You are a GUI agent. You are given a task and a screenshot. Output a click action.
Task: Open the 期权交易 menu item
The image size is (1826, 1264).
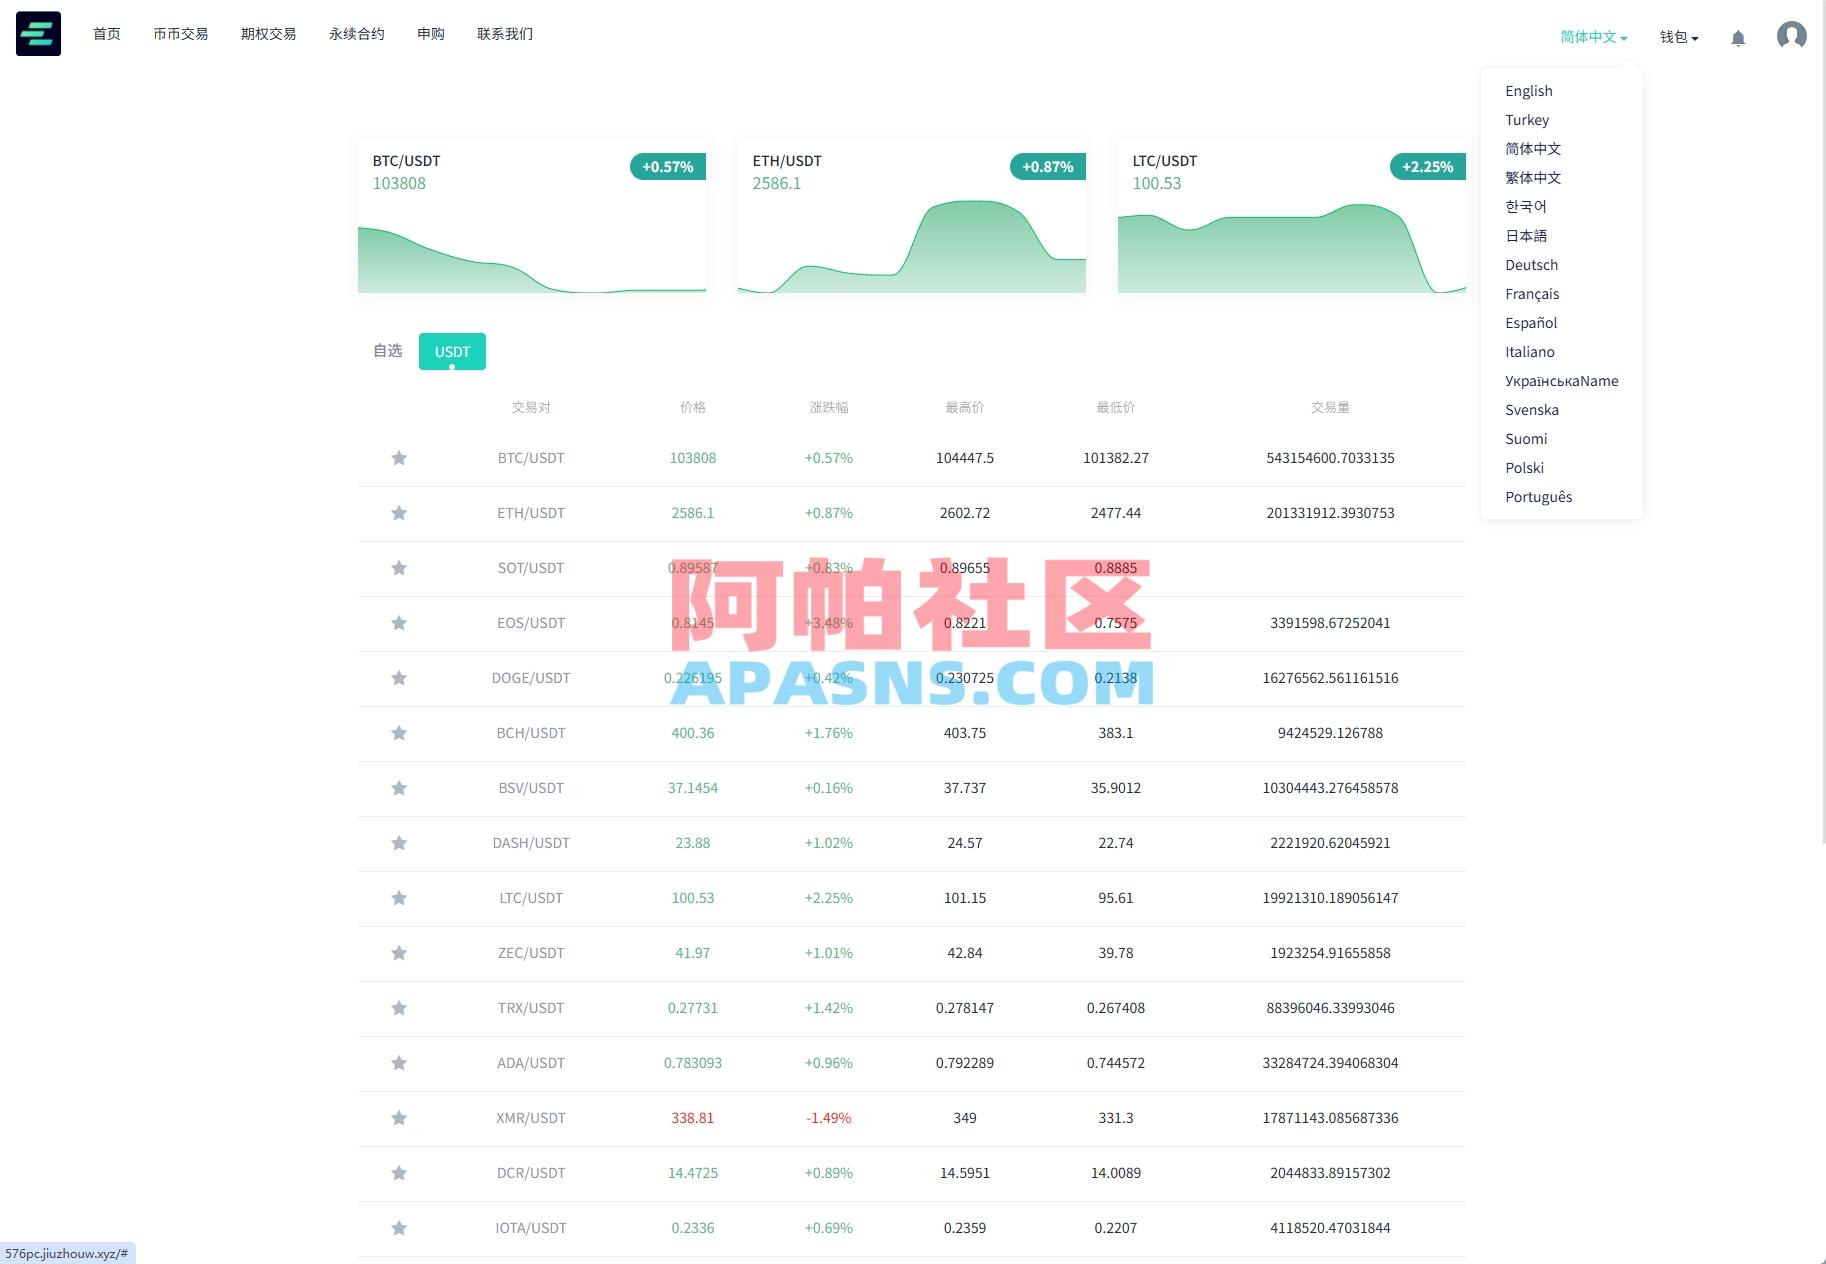[267, 33]
